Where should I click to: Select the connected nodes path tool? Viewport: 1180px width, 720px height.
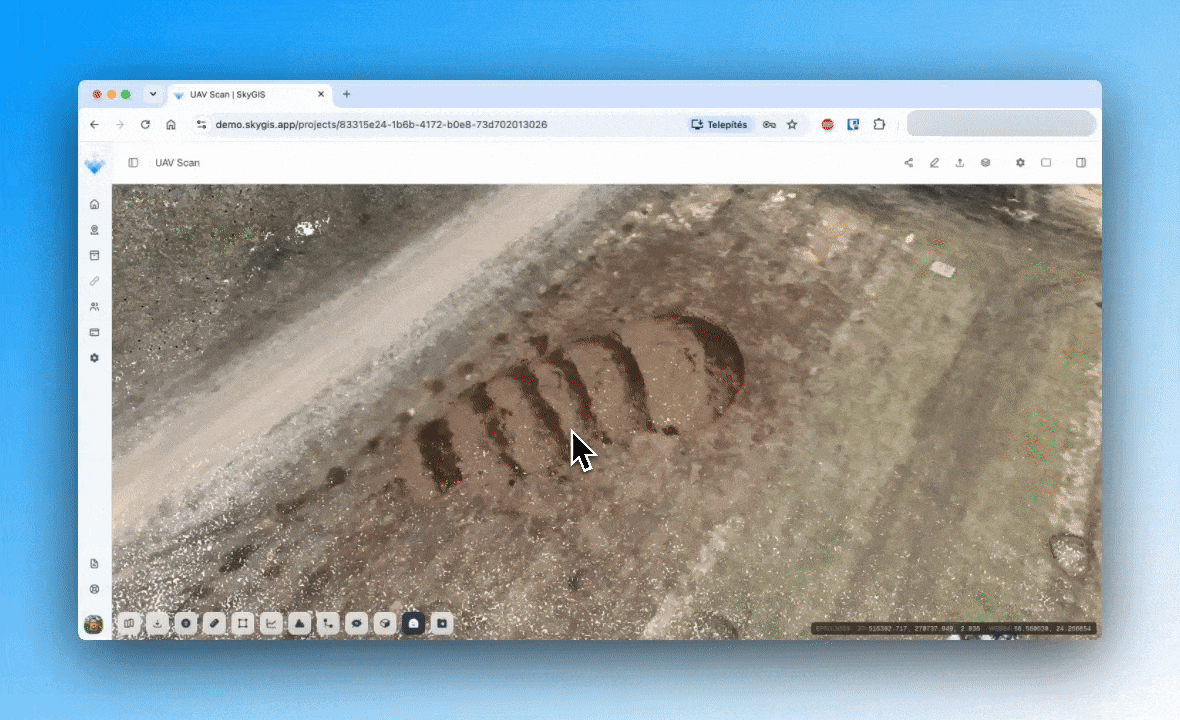[328, 623]
